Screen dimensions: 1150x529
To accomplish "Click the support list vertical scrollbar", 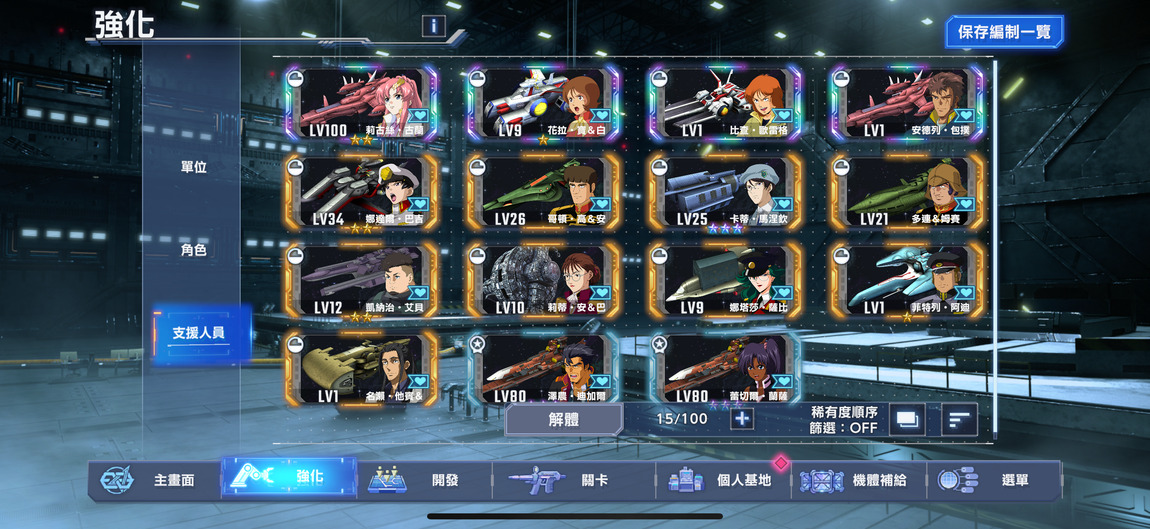I will point(995,249).
